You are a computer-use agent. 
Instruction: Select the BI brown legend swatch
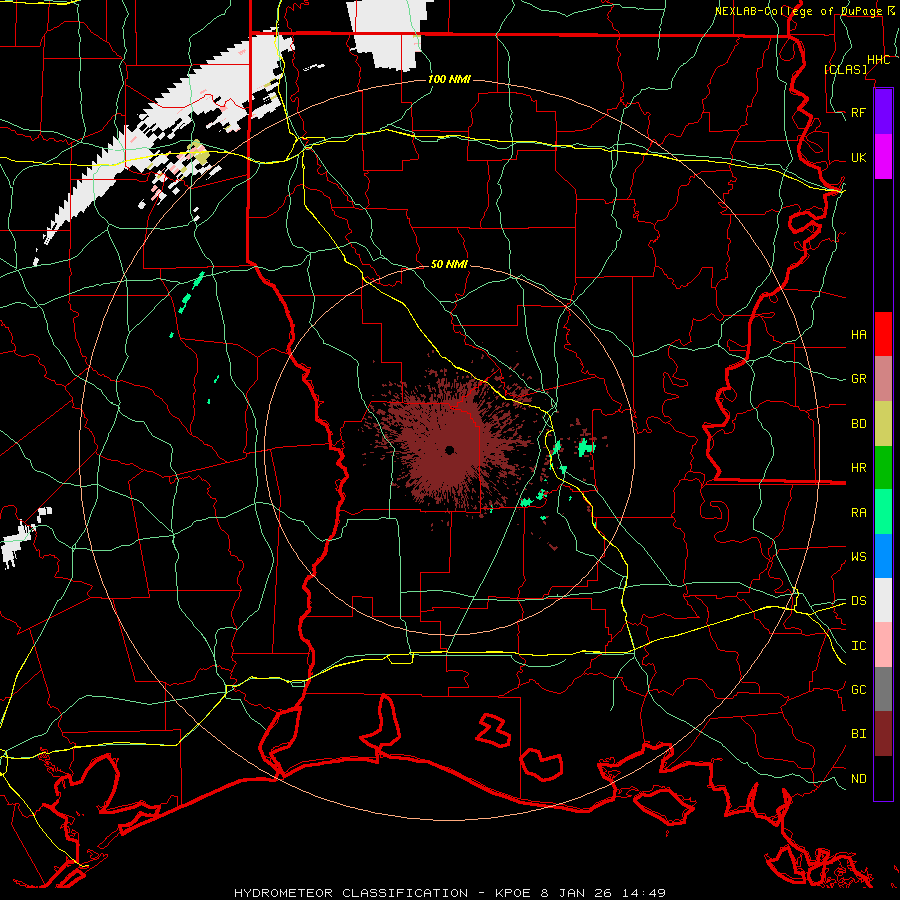click(x=883, y=734)
